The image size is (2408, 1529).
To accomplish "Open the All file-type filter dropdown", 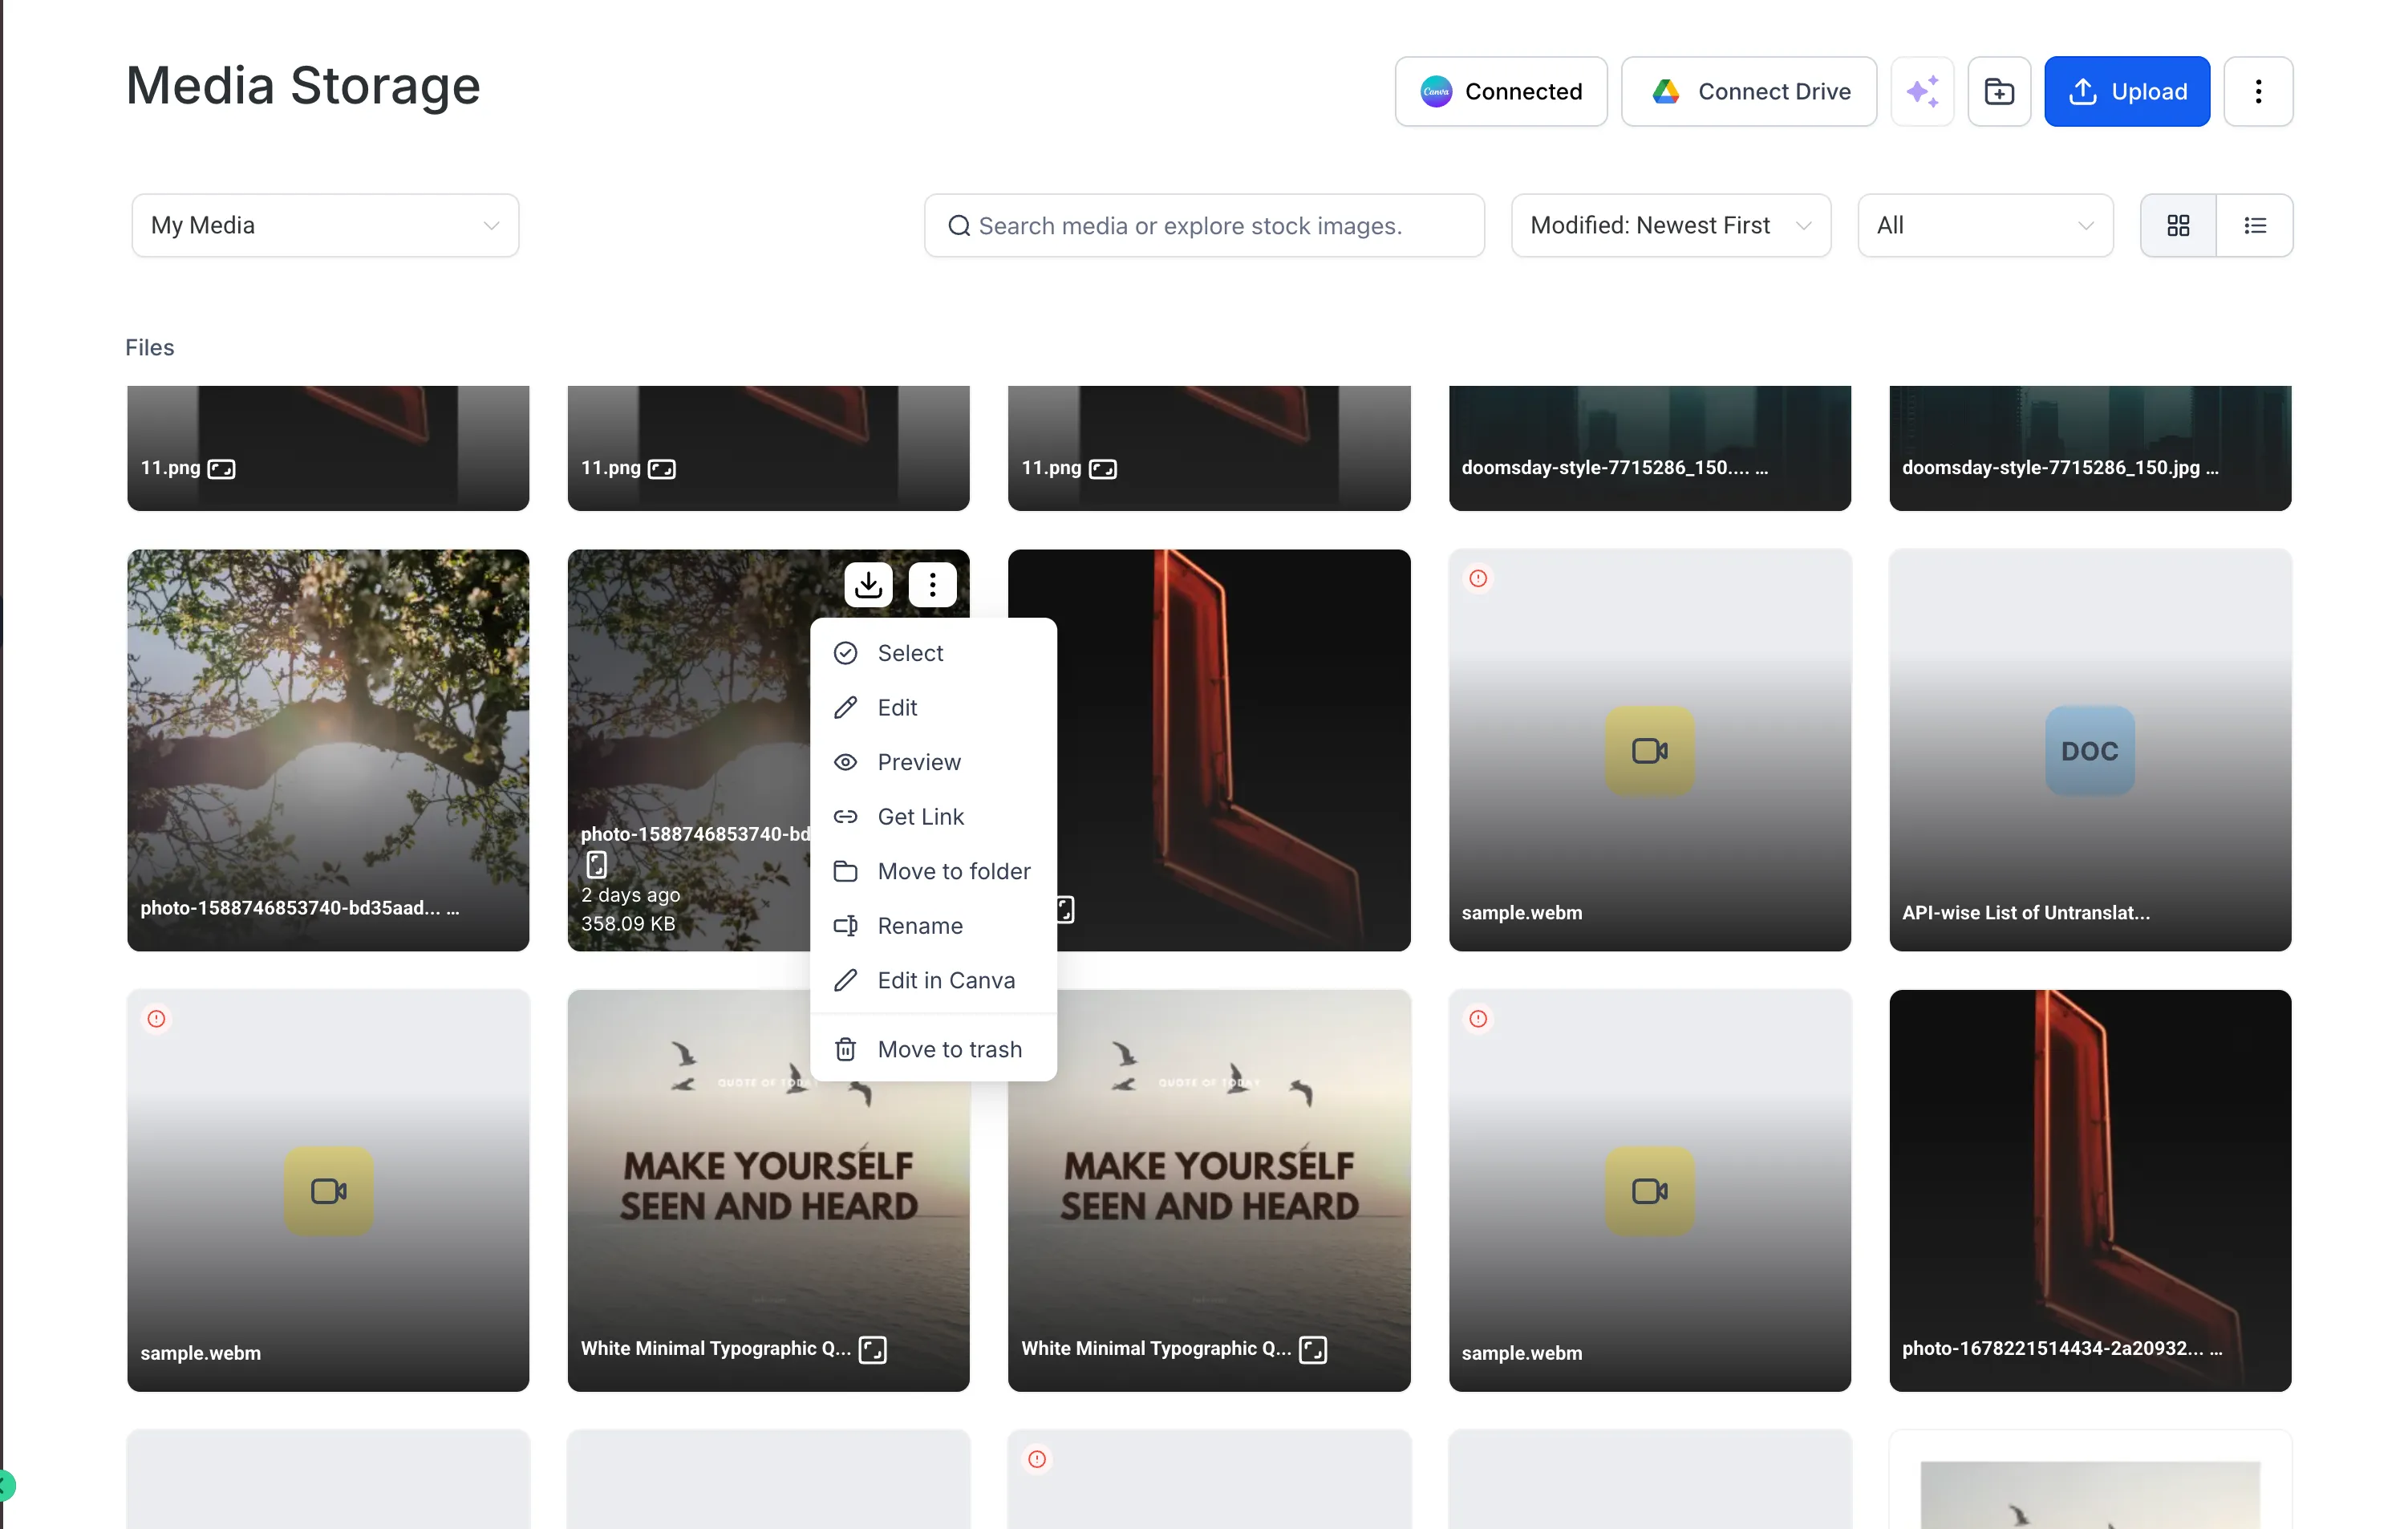I will point(1983,225).
